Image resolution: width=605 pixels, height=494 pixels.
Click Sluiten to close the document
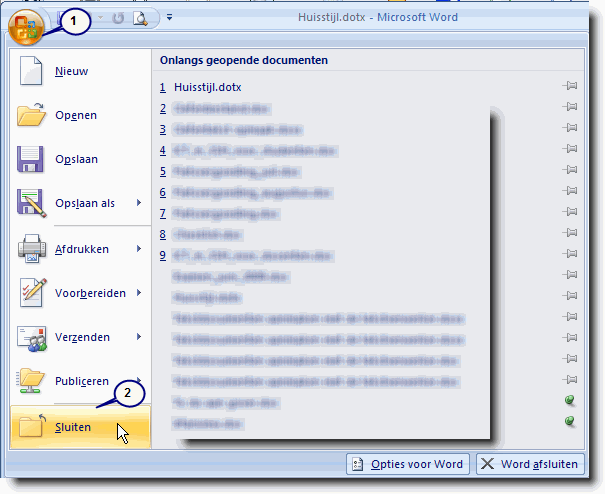coord(80,427)
